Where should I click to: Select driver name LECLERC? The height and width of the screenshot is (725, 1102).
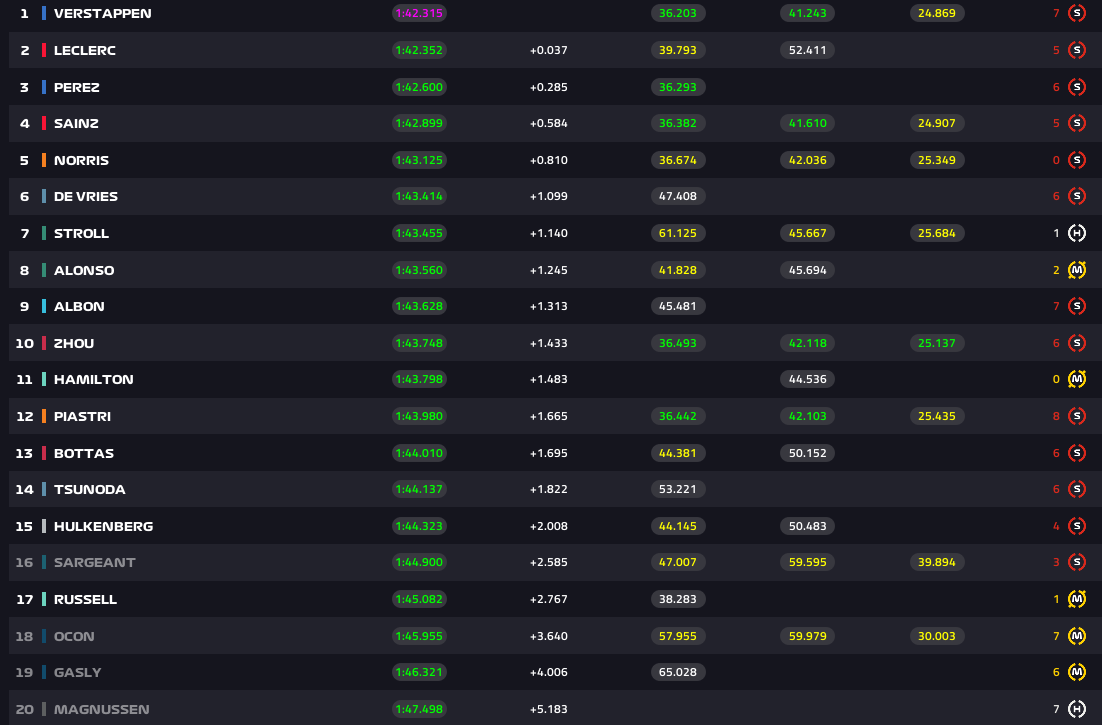click(x=85, y=50)
